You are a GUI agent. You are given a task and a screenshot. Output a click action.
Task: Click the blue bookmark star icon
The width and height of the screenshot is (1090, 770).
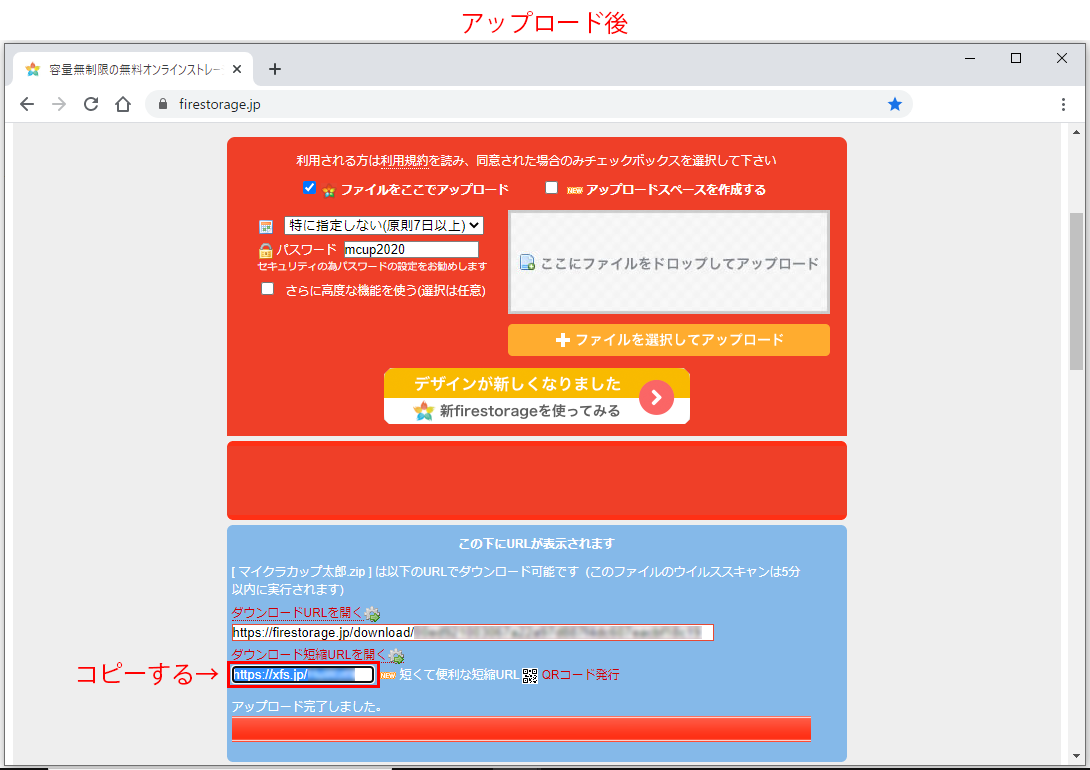(x=895, y=104)
